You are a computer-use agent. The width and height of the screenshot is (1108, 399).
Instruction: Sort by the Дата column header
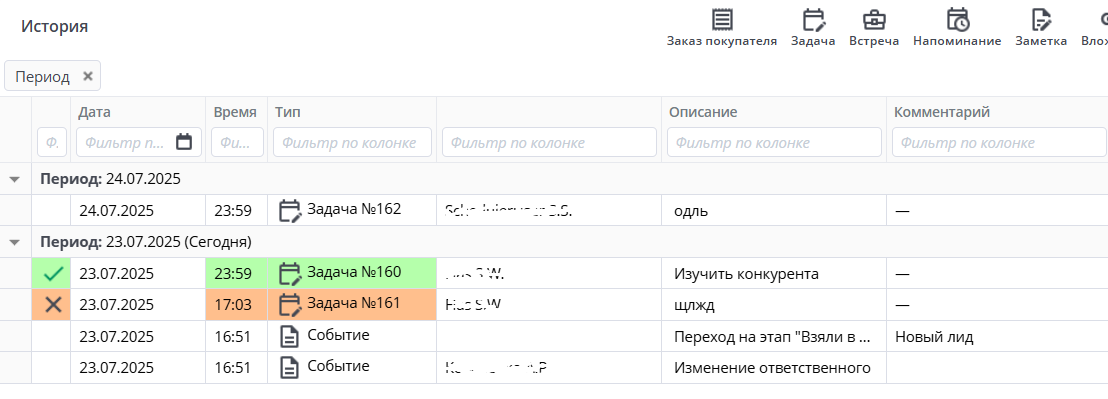(x=95, y=112)
